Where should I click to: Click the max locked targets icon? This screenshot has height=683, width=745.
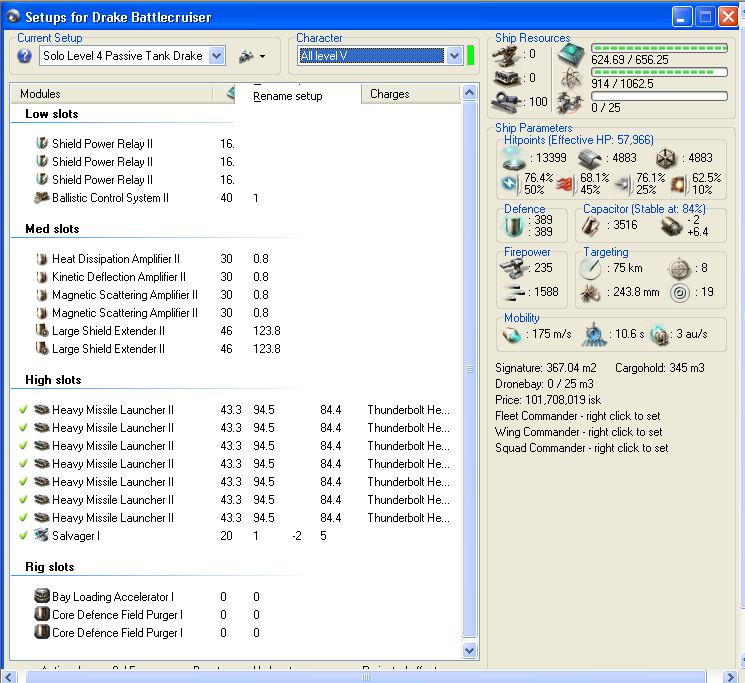tap(679, 269)
